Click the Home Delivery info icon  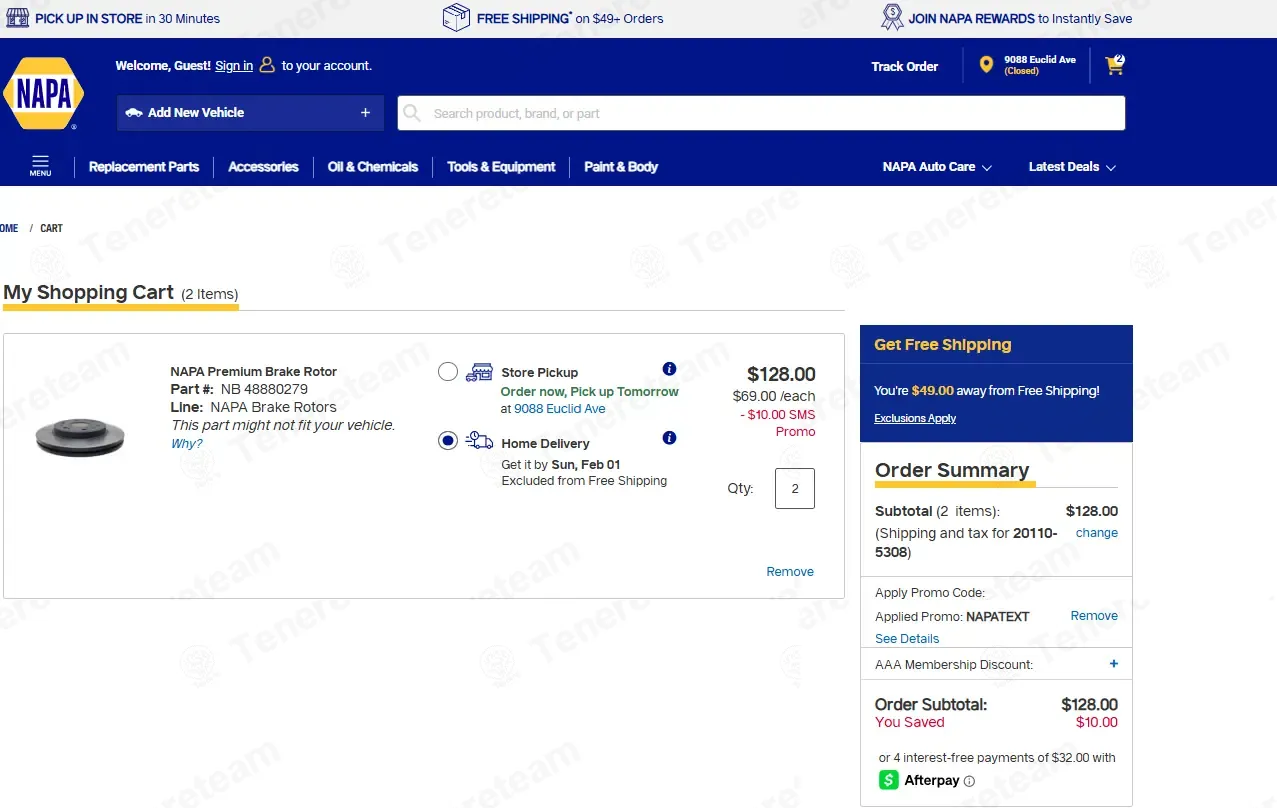669,438
